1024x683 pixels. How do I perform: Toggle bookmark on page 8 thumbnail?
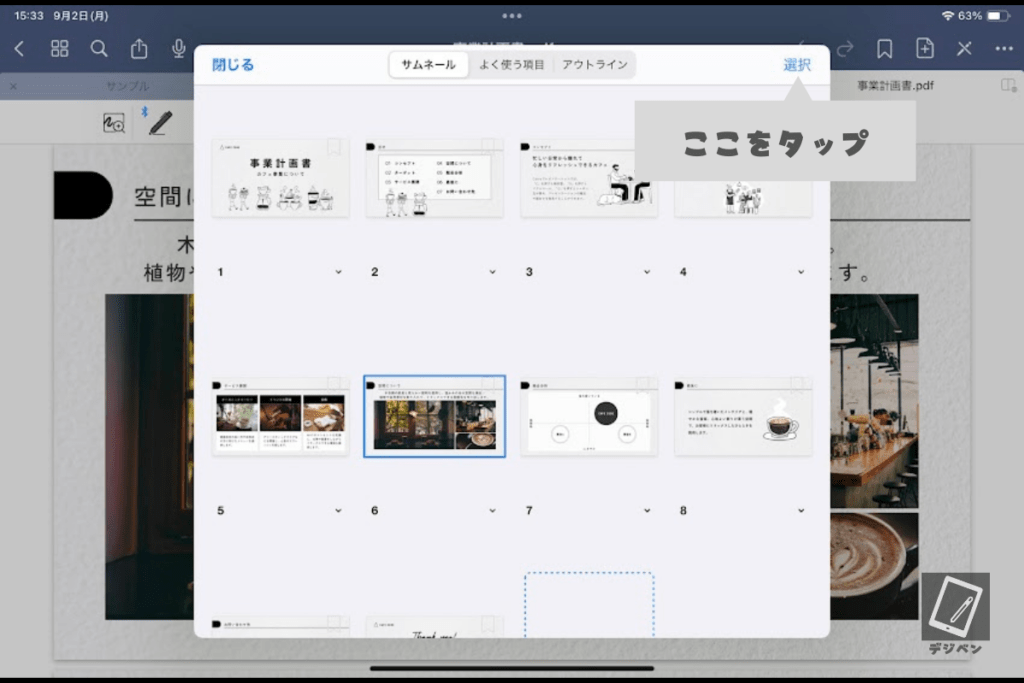pyautogui.click(x=796, y=385)
